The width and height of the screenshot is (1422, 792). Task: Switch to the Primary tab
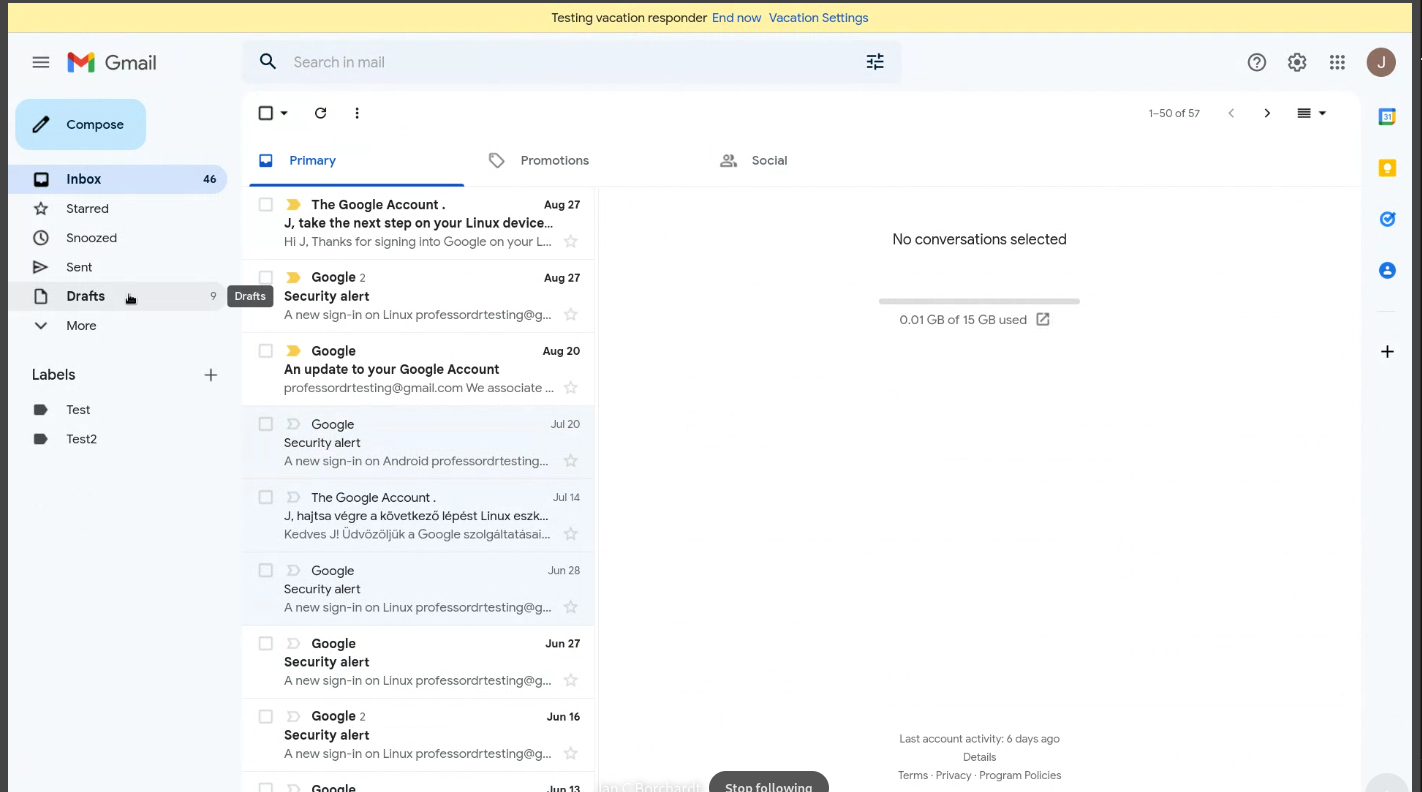[356, 160]
